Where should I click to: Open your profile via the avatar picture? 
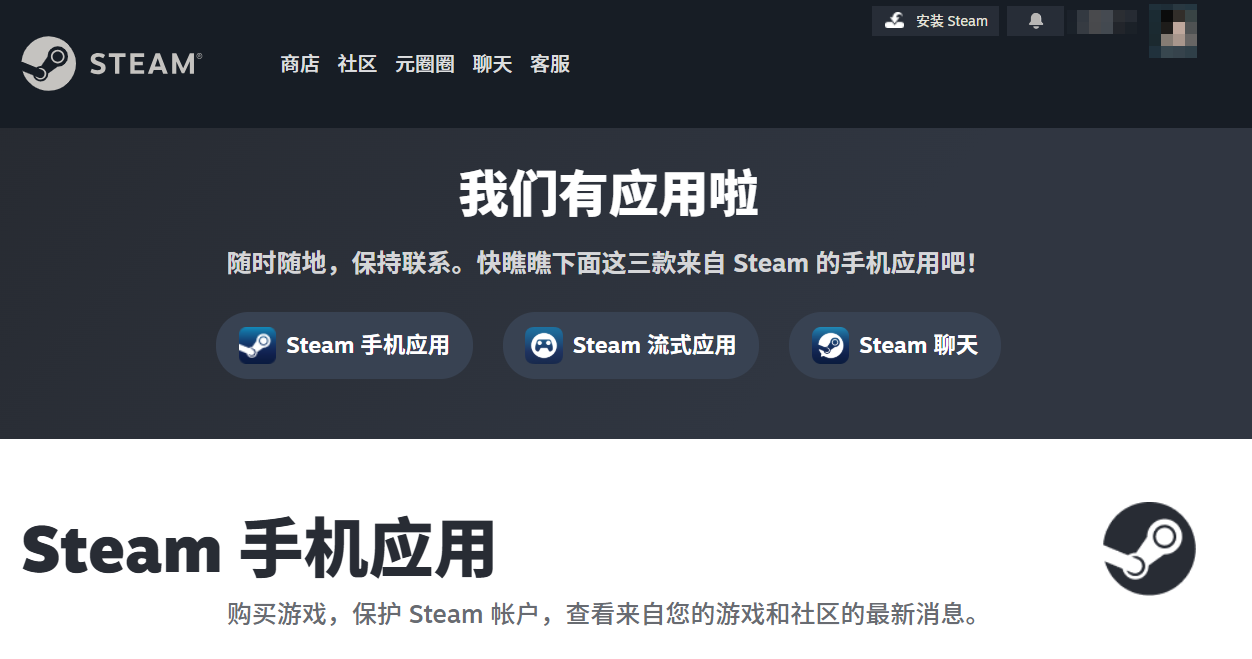tap(1172, 30)
